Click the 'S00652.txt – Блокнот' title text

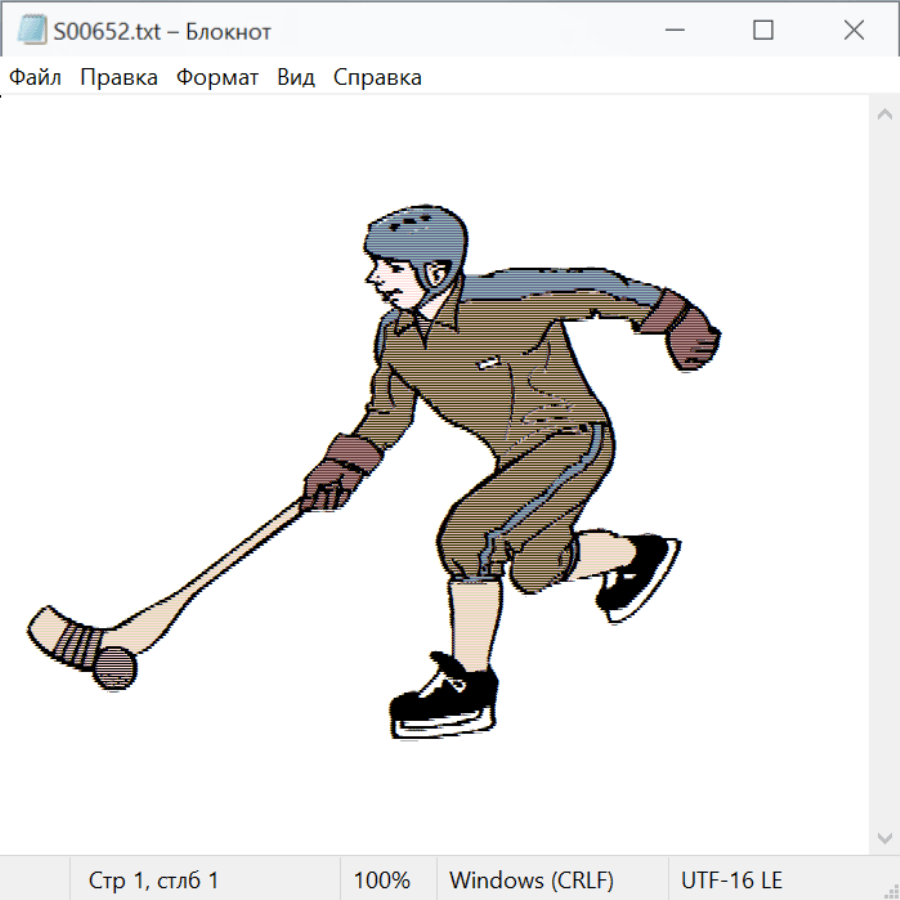tap(162, 31)
